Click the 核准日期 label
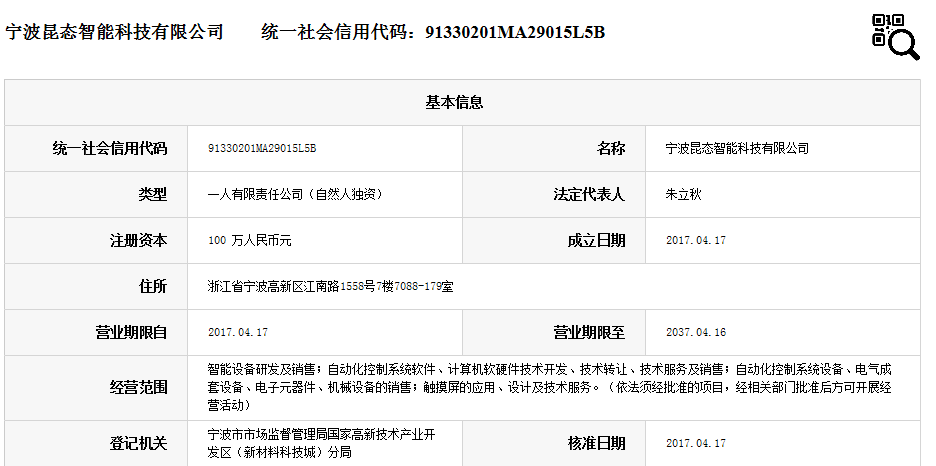Viewport: 936px width, 466px height. point(596,443)
